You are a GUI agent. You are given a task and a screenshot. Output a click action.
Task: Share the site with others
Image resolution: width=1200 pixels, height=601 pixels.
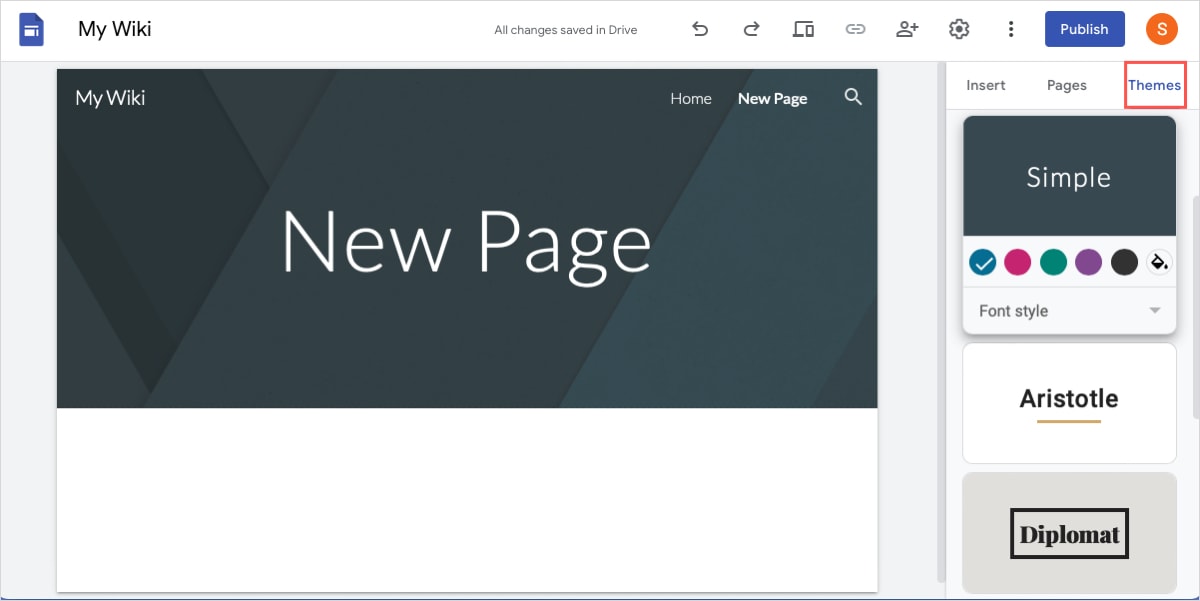coord(907,29)
